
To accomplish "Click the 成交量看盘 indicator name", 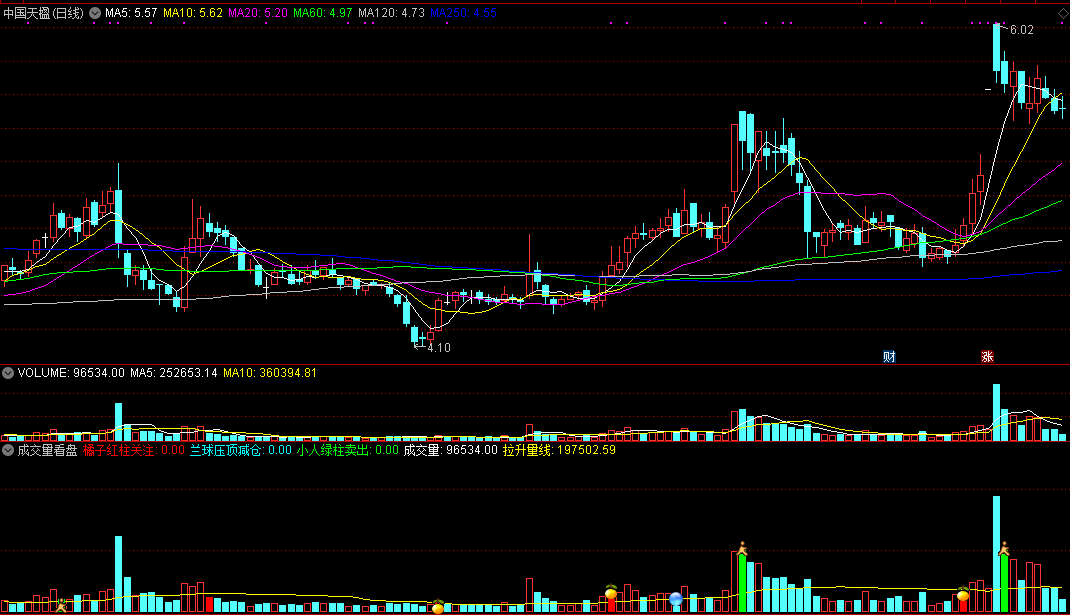I will pyautogui.click(x=47, y=450).
